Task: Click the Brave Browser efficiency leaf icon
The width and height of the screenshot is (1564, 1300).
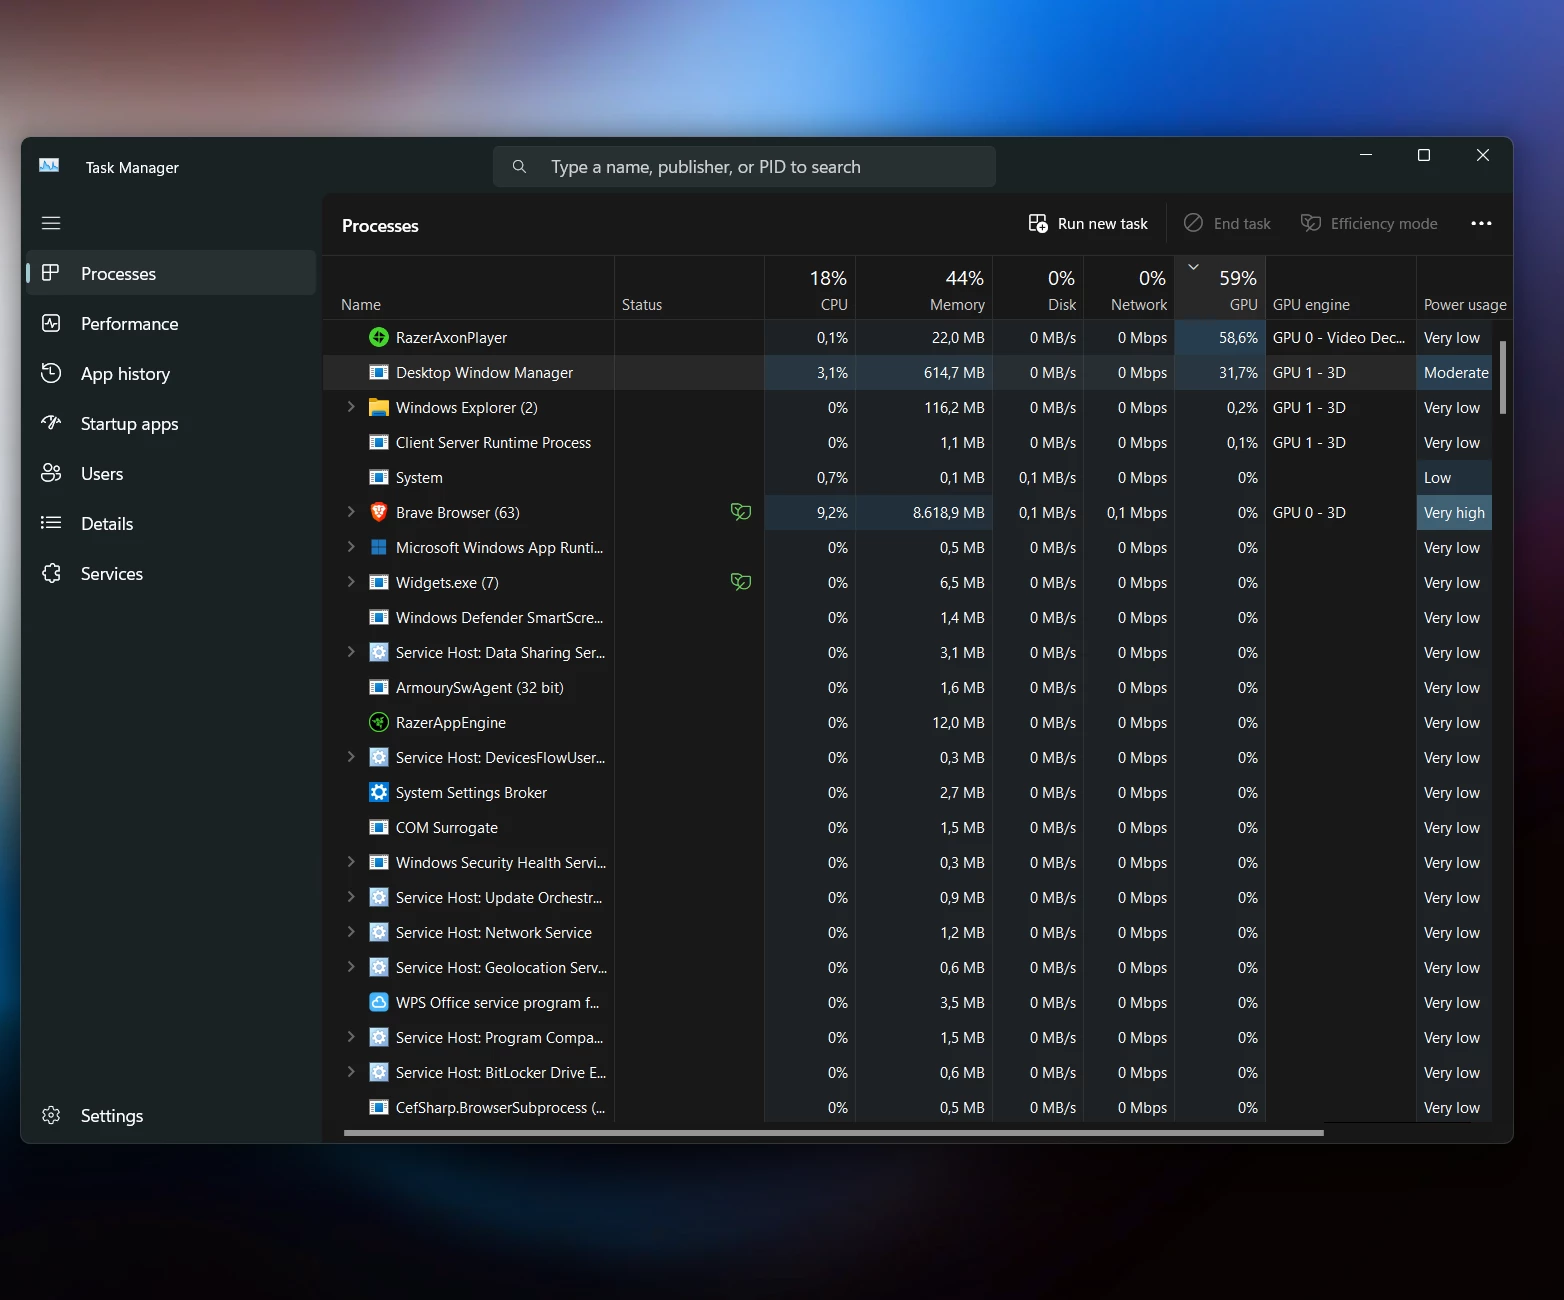Action: click(x=741, y=512)
